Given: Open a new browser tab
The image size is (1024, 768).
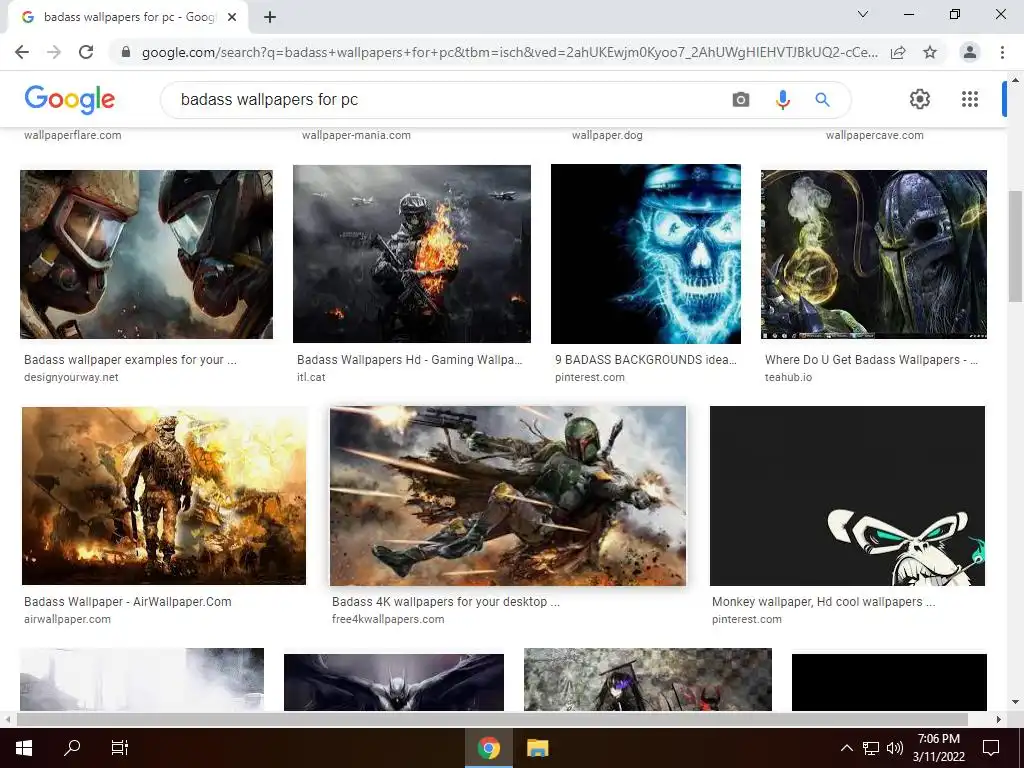Looking at the screenshot, I should coord(270,18).
